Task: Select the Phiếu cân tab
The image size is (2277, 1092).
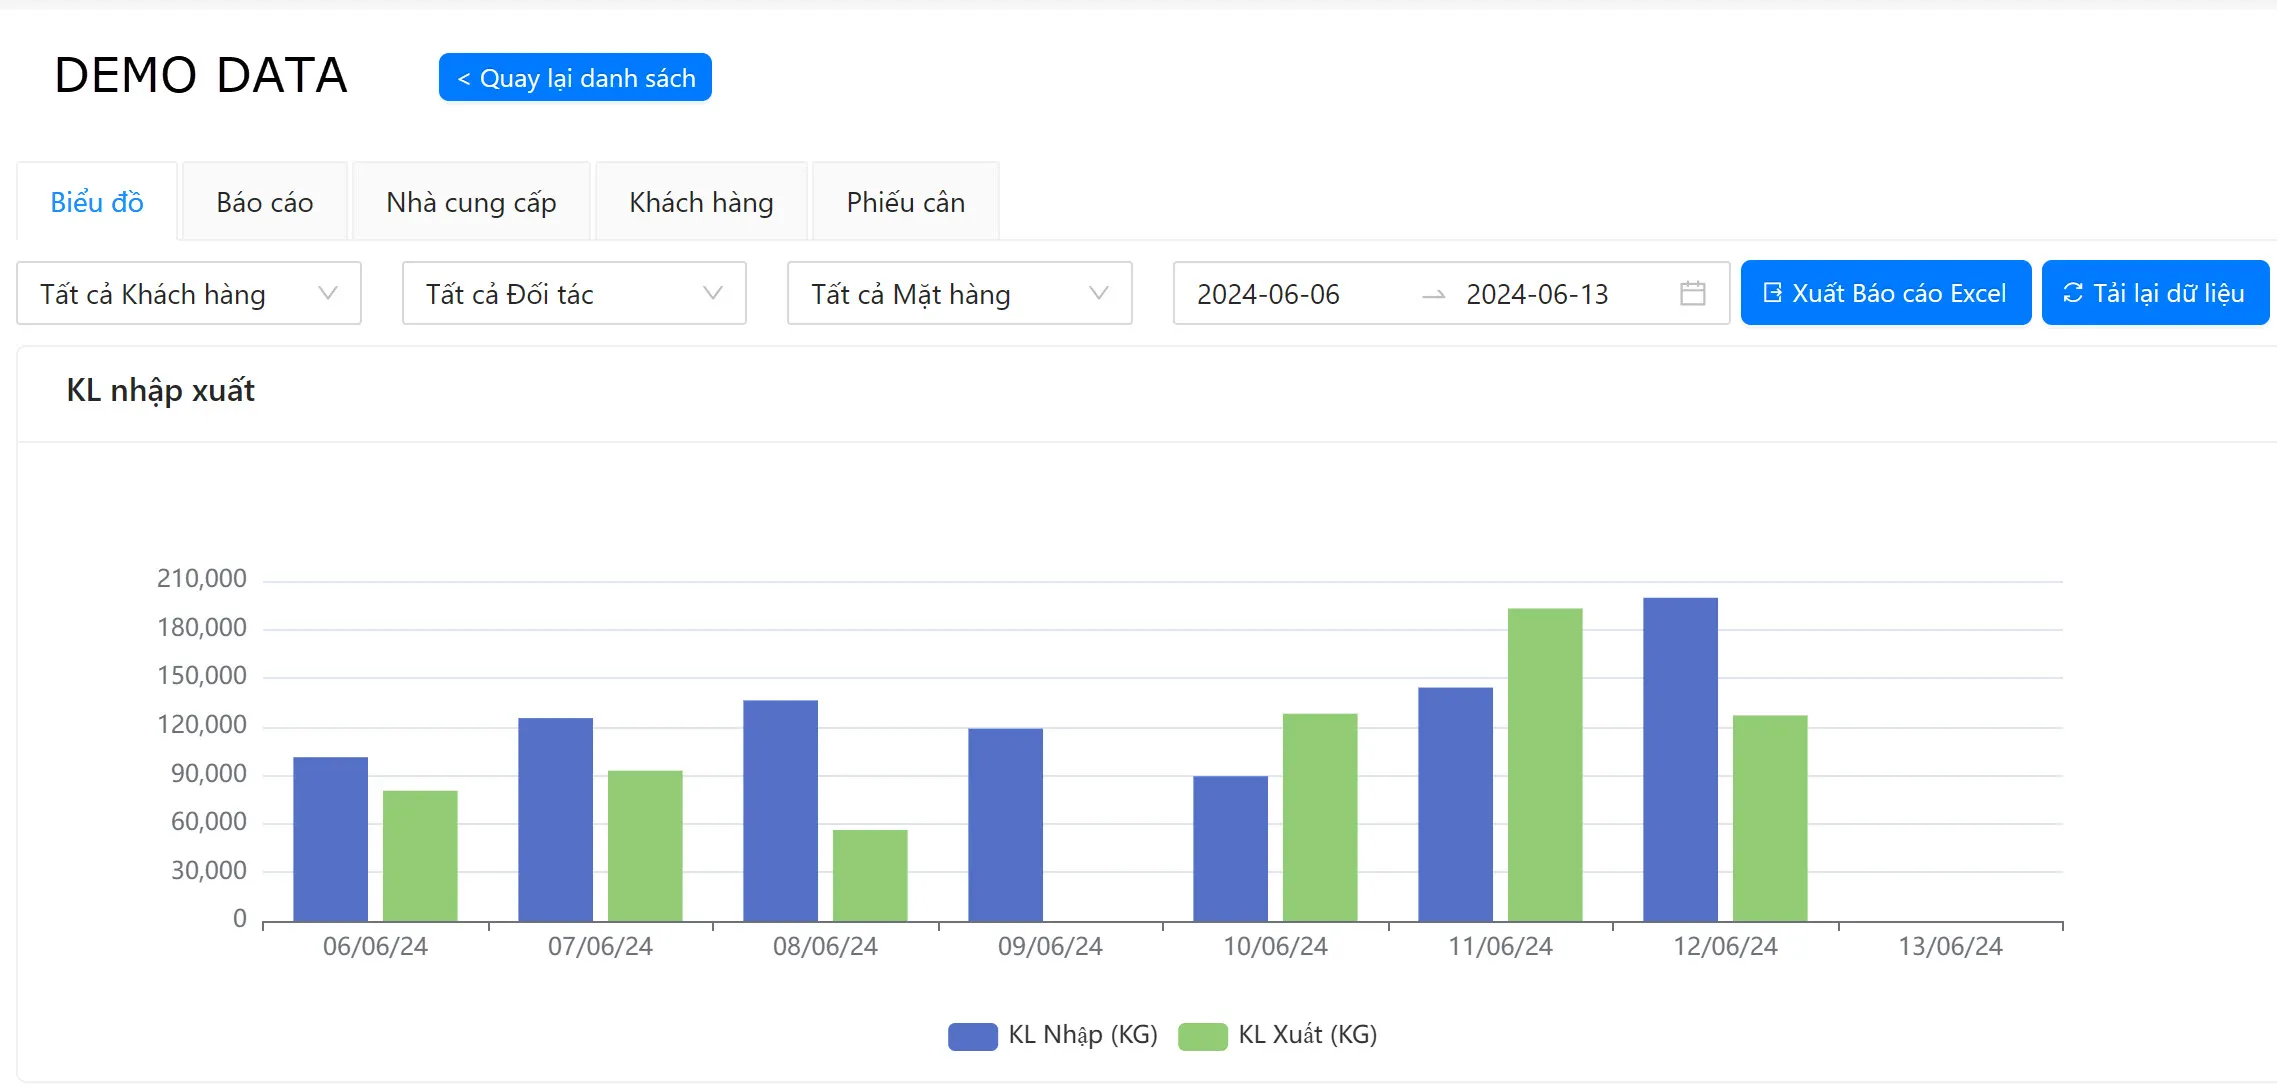Action: [x=904, y=201]
